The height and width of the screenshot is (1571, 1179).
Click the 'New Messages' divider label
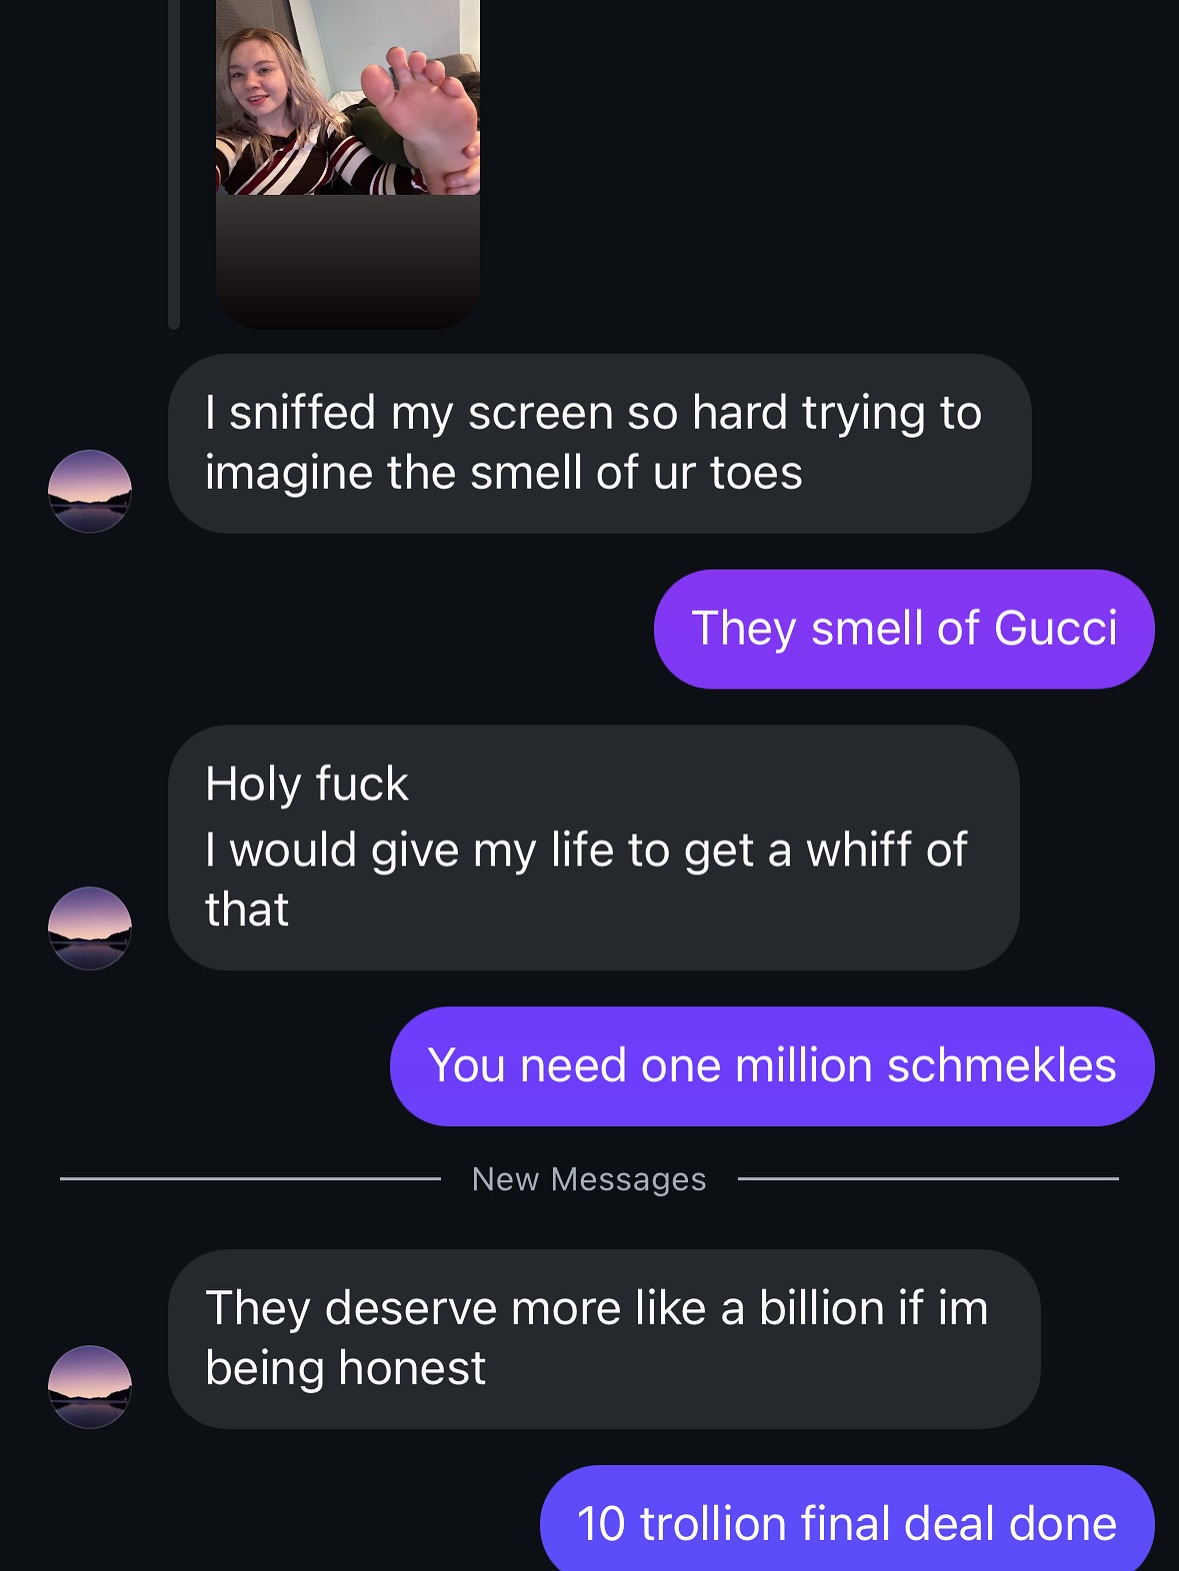click(589, 1179)
